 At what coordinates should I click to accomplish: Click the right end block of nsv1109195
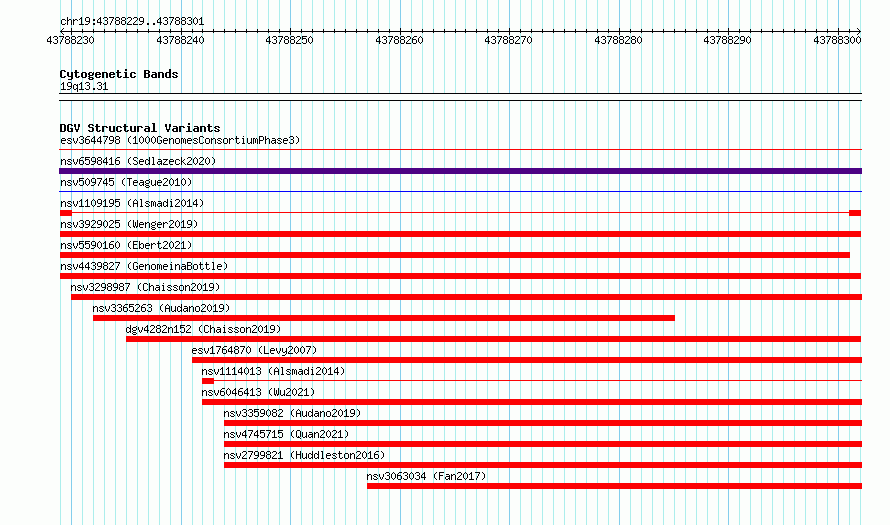click(855, 213)
